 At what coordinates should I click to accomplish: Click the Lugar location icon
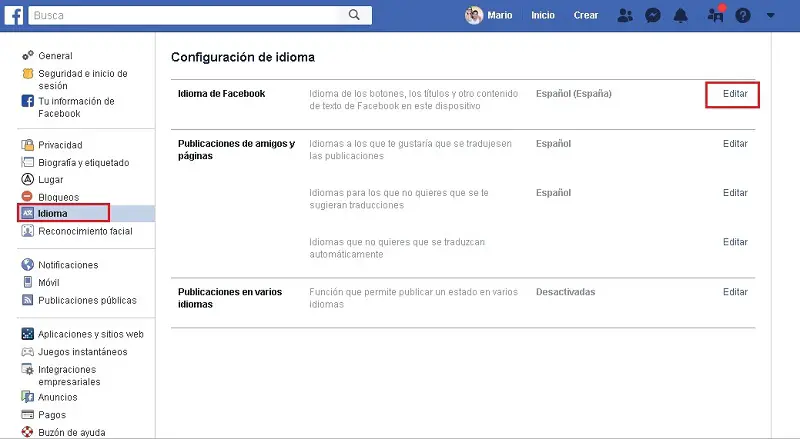coord(28,179)
